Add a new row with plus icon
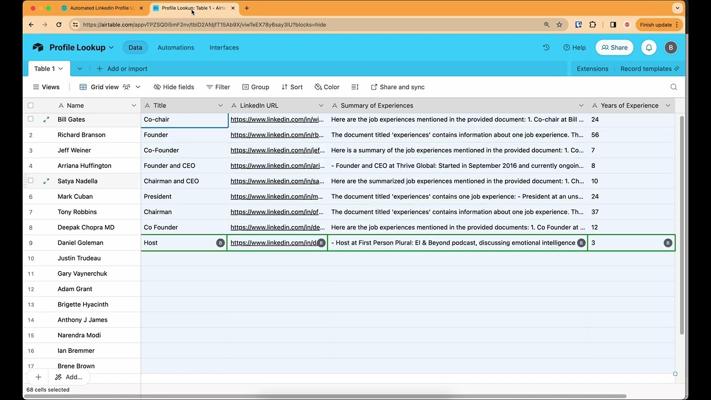Image resolution: width=711 pixels, height=400 pixels. click(x=38, y=377)
